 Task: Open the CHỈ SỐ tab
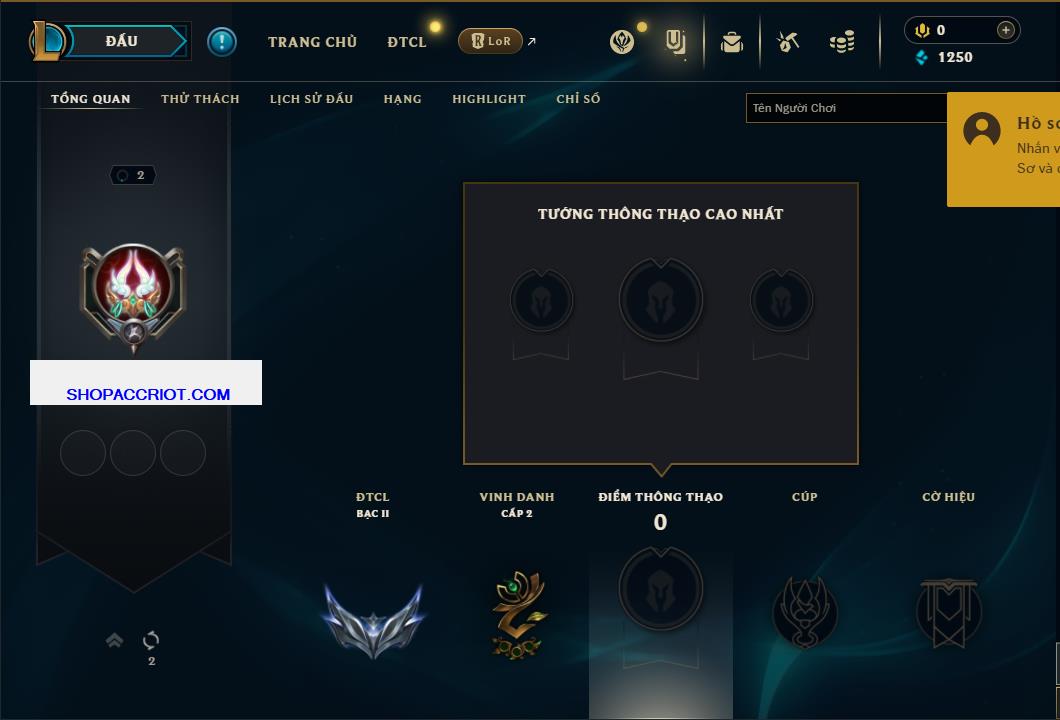[578, 99]
